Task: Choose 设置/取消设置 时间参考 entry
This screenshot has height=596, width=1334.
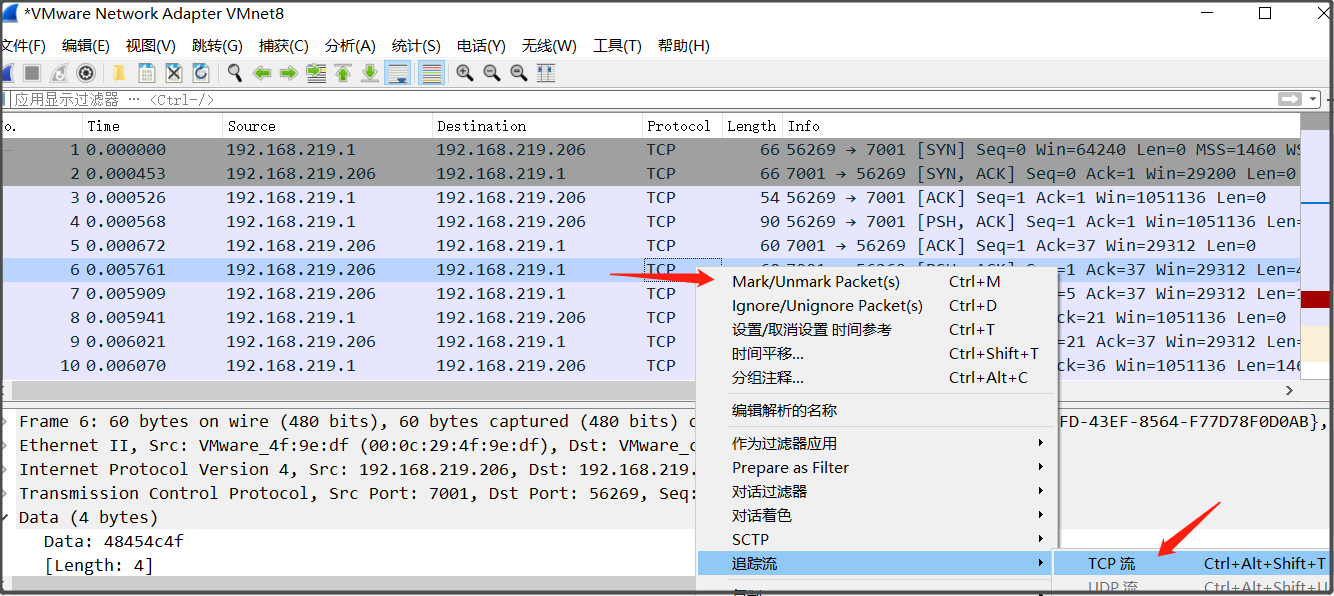Action: pyautogui.click(x=875, y=329)
